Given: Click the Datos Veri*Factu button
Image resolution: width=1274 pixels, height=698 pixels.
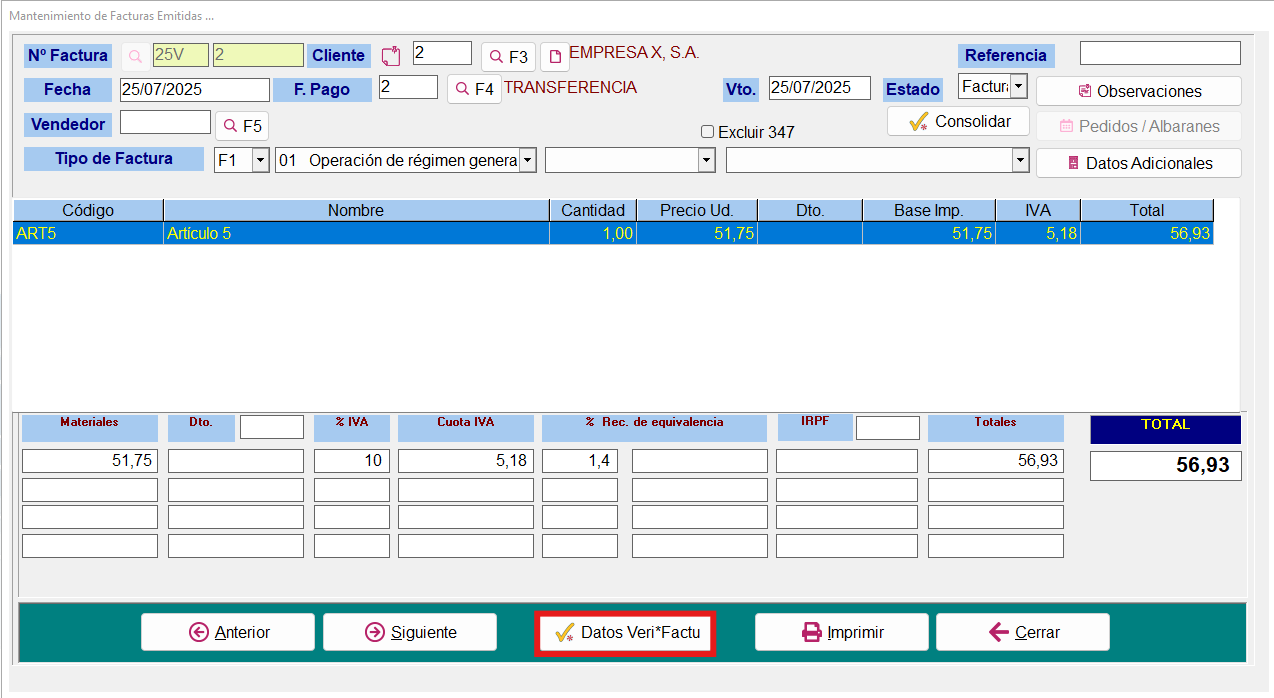Looking at the screenshot, I should (624, 633).
